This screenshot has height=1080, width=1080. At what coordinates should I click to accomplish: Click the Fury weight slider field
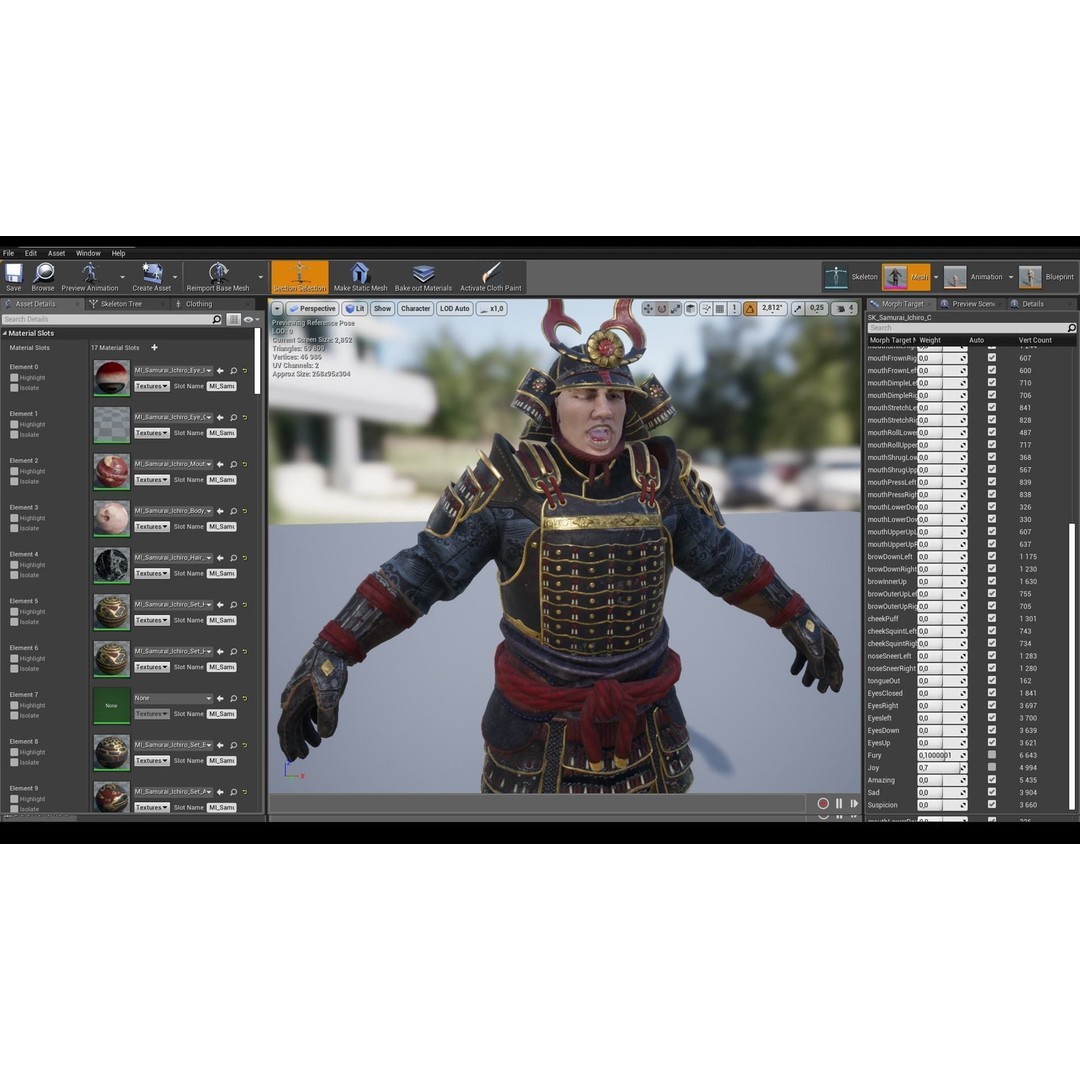pos(942,755)
